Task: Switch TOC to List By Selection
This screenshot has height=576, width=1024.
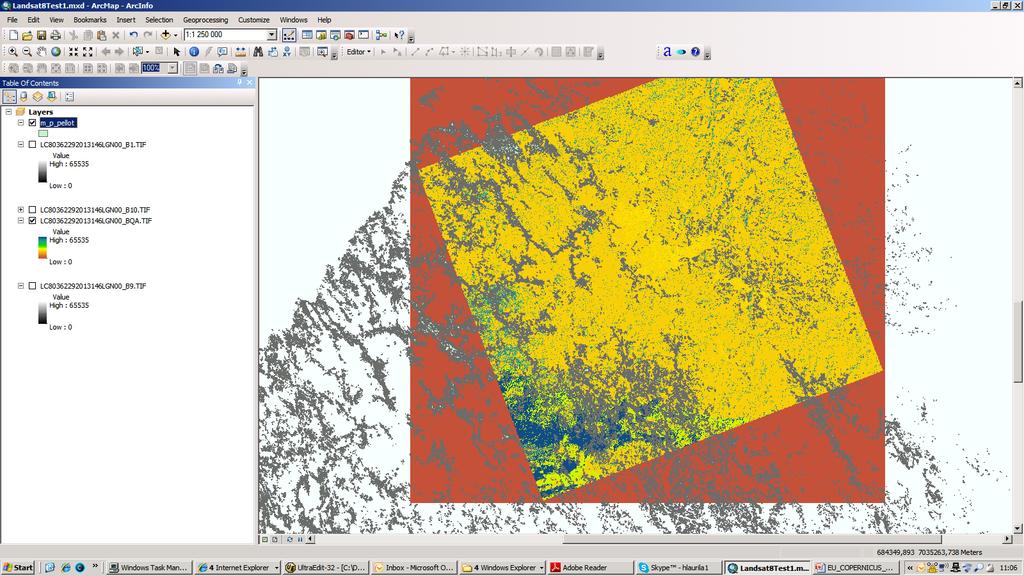Action: point(52,97)
